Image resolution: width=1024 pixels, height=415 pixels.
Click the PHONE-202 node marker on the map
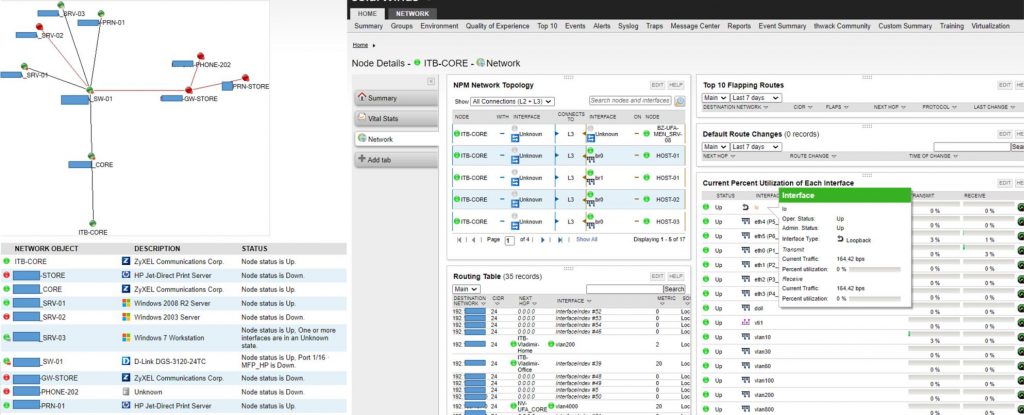click(x=200, y=56)
